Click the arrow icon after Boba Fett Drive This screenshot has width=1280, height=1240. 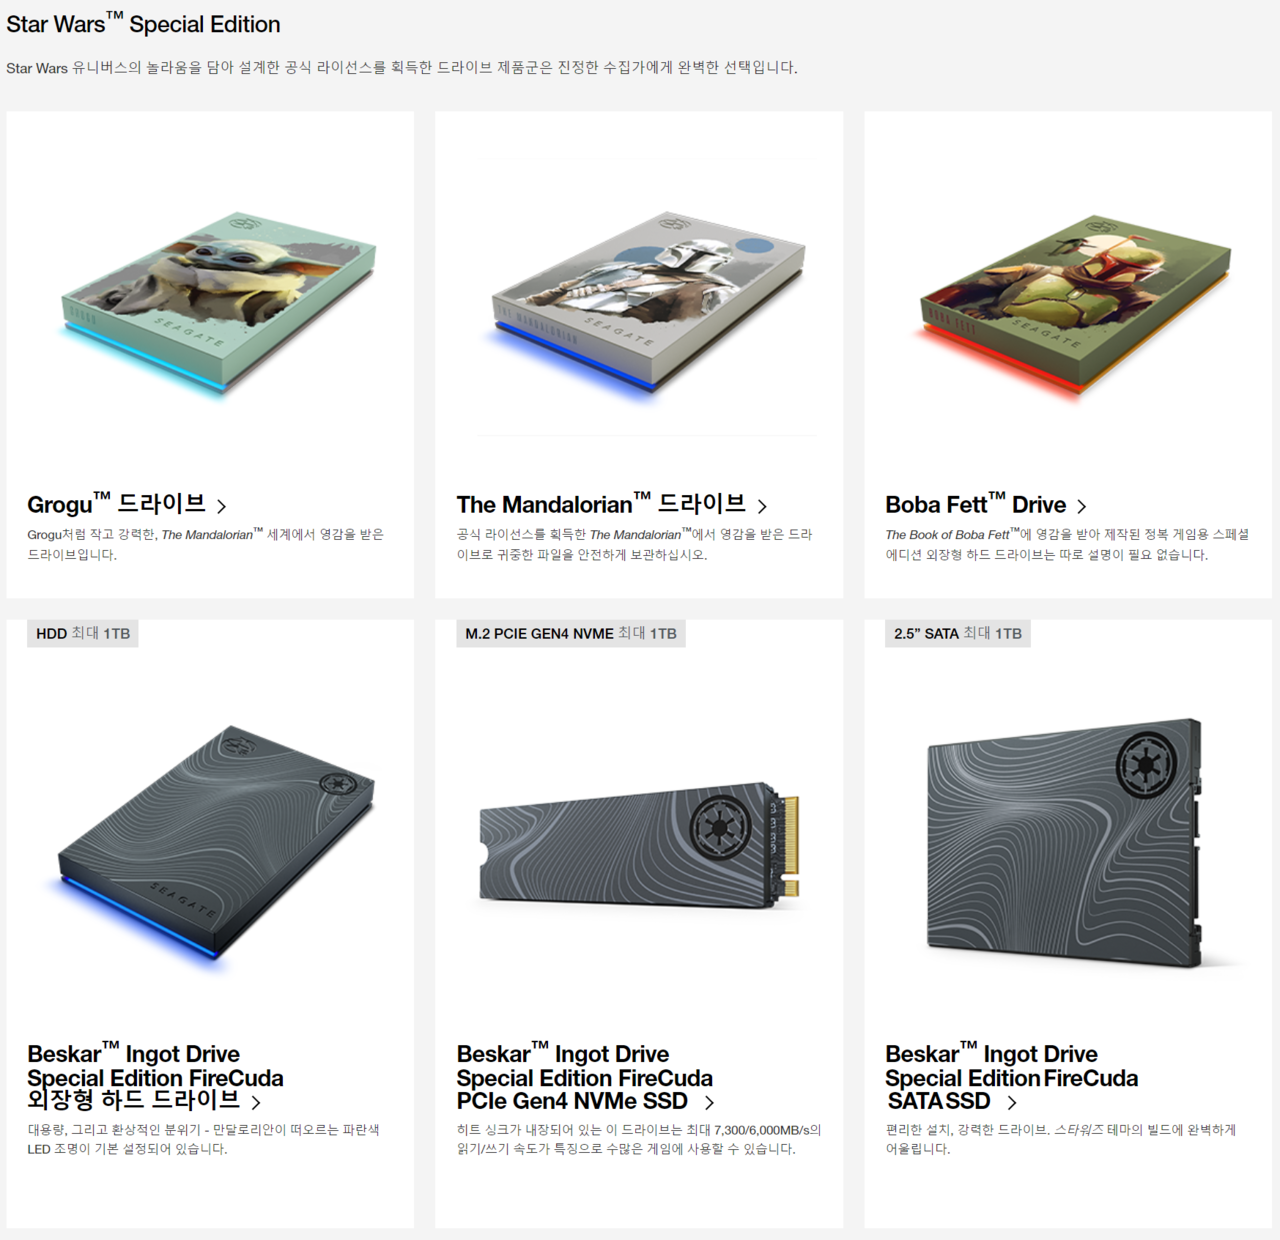coord(1082,507)
